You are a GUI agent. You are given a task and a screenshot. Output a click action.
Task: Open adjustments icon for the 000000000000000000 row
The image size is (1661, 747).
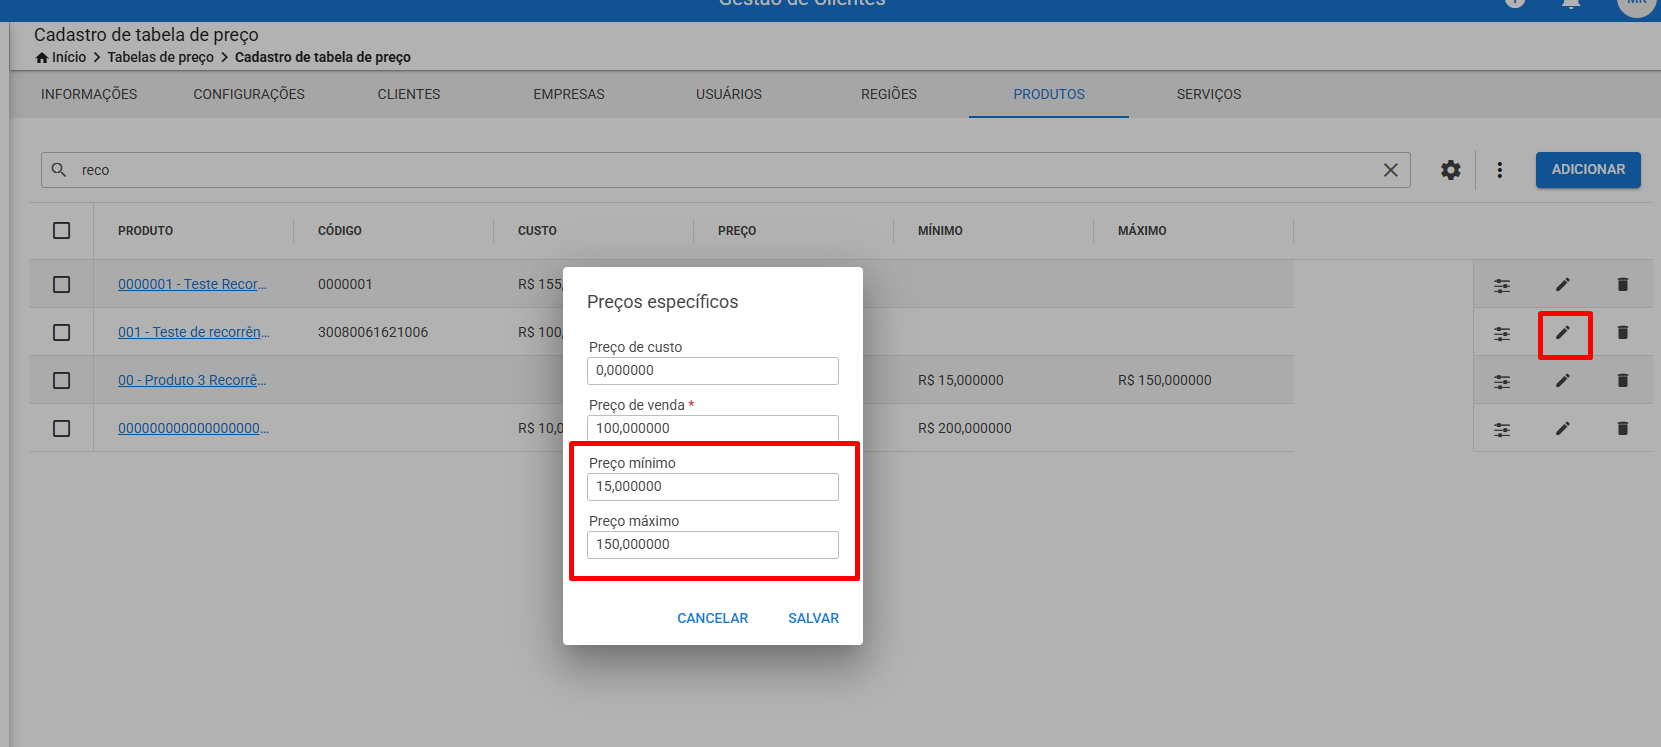pyautogui.click(x=1502, y=429)
